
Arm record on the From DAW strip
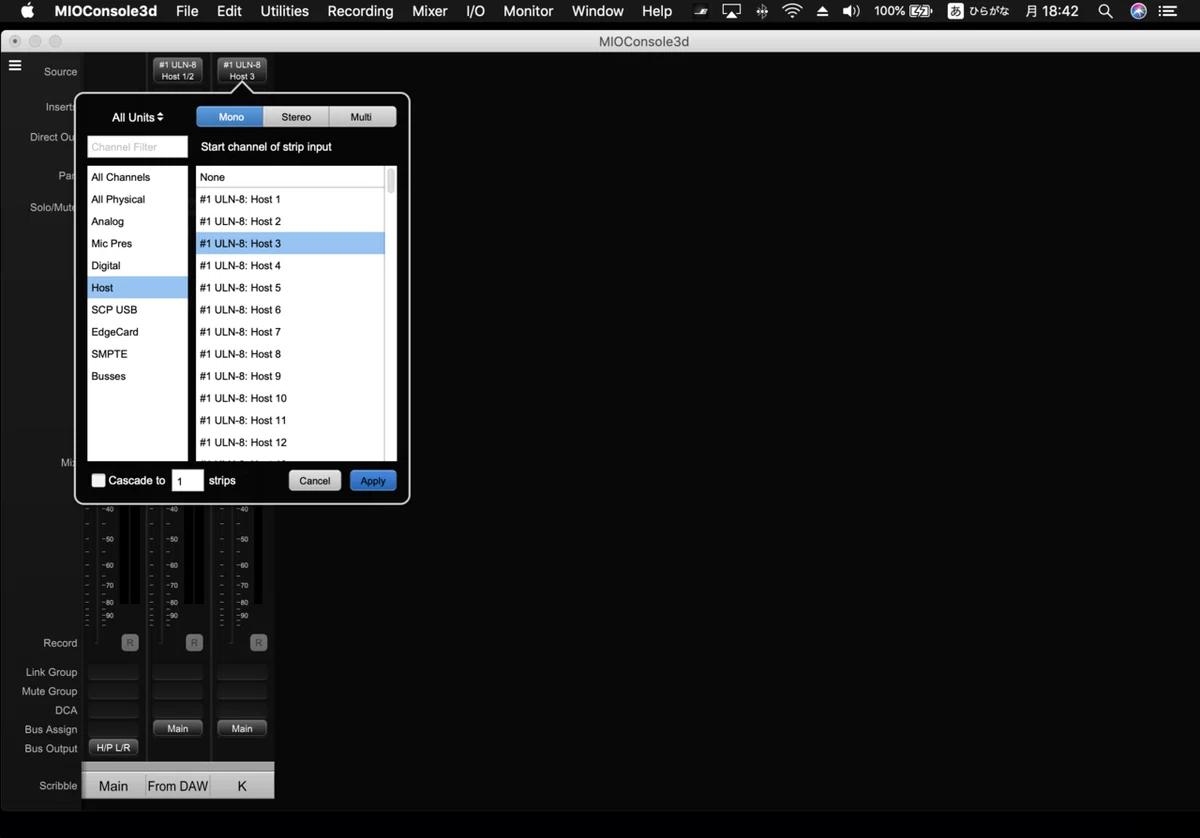point(194,643)
